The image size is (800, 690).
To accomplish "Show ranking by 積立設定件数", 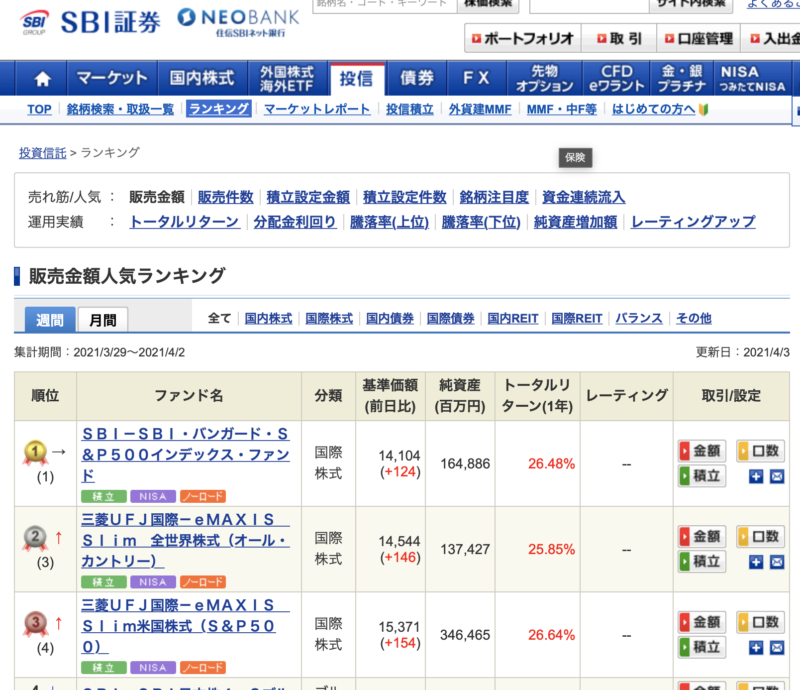I will pyautogui.click(x=405, y=197).
